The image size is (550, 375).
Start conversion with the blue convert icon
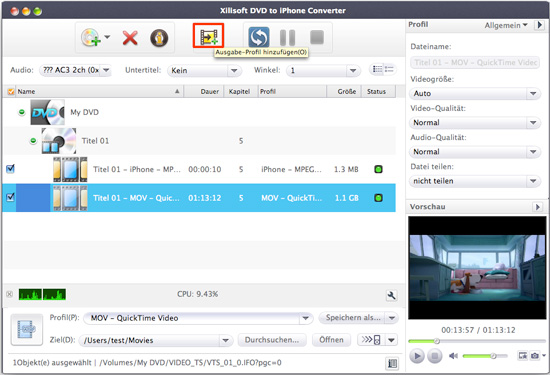(x=259, y=37)
